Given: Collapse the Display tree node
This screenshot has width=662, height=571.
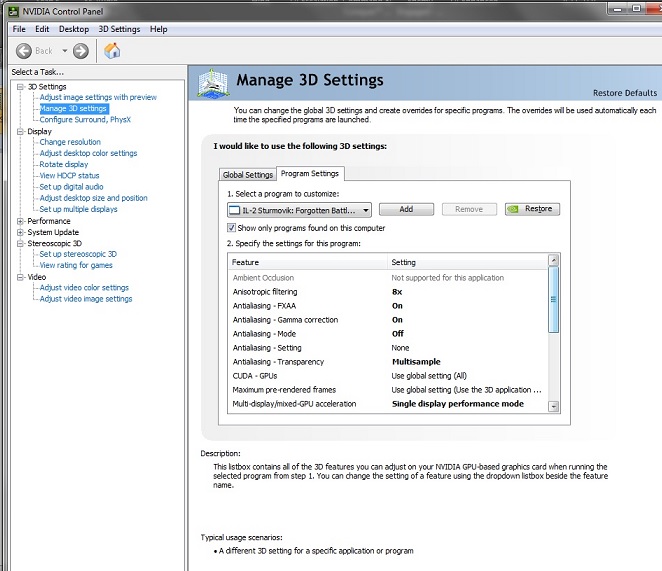Looking at the screenshot, I should coord(20,131).
